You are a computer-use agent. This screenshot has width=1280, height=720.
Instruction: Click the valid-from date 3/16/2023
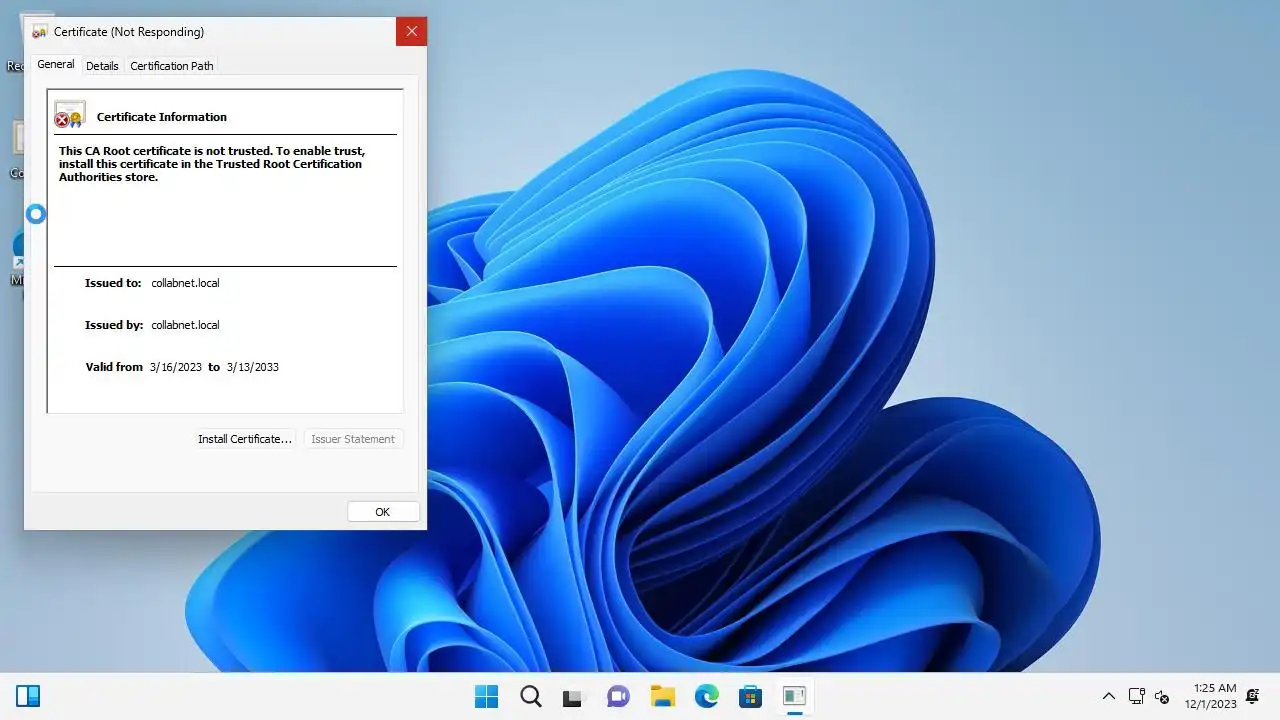point(176,367)
